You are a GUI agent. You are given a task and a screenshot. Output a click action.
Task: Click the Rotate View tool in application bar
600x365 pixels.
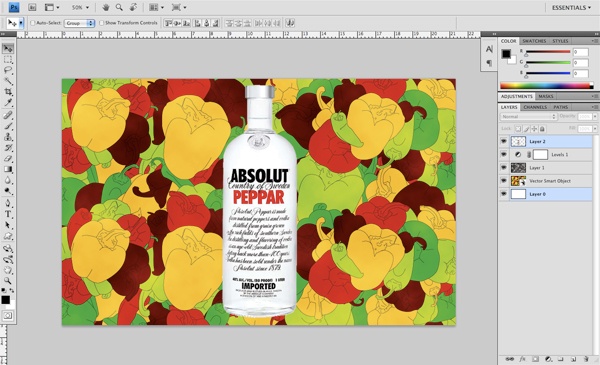click(x=134, y=7)
